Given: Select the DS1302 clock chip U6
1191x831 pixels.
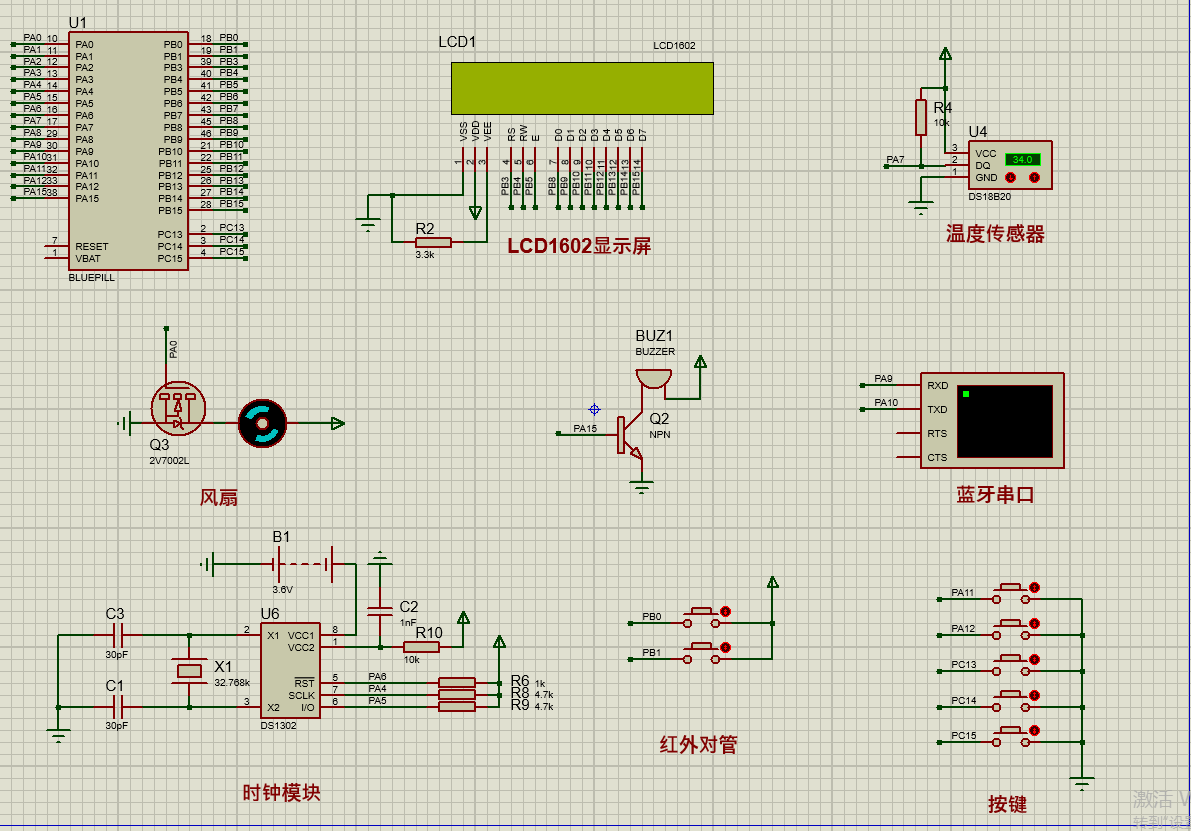Looking at the screenshot, I should [x=290, y=670].
